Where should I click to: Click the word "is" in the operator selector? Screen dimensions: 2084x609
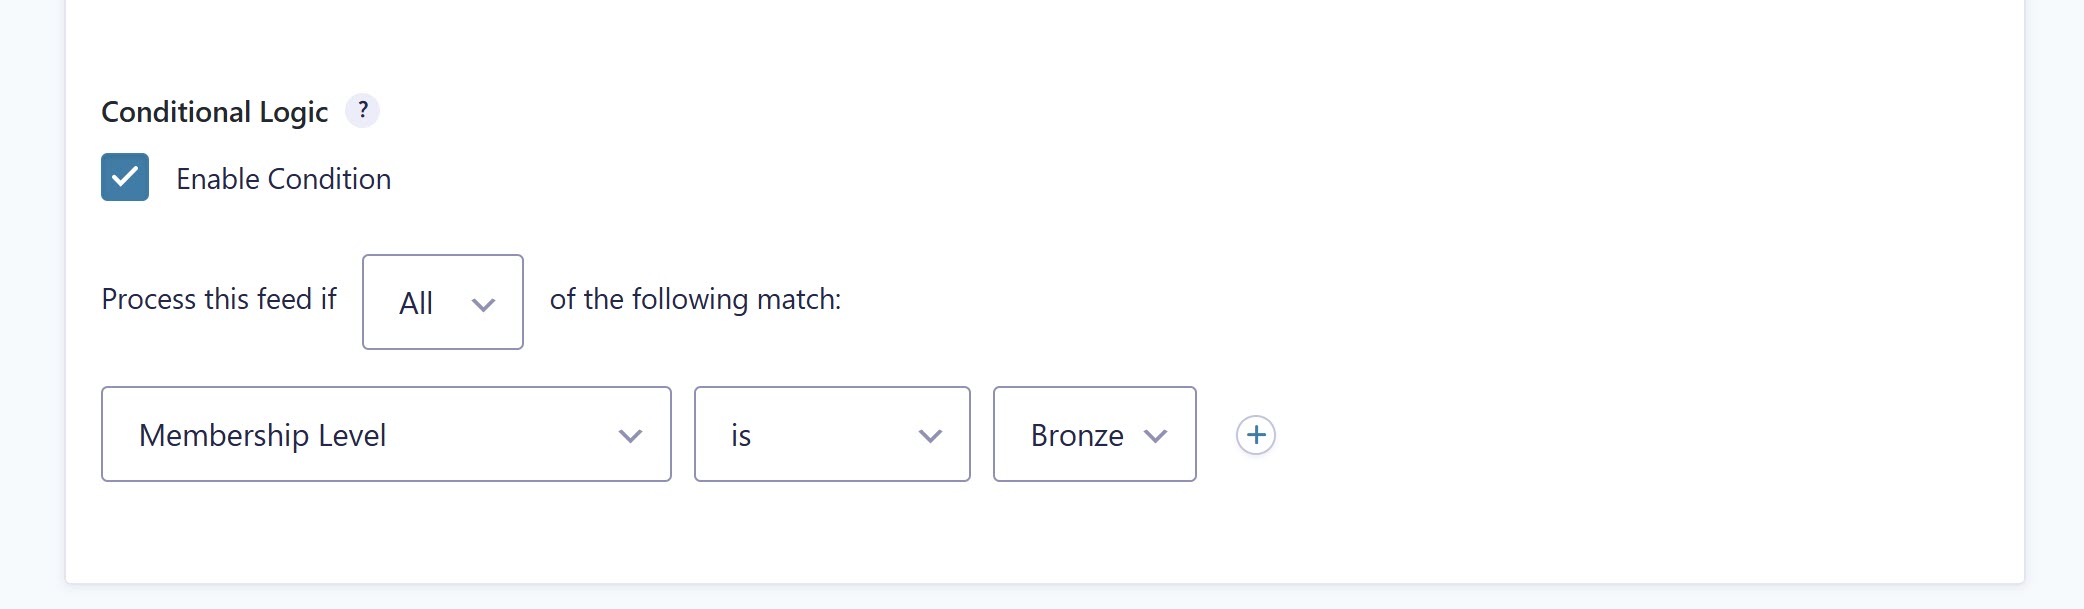(x=741, y=435)
